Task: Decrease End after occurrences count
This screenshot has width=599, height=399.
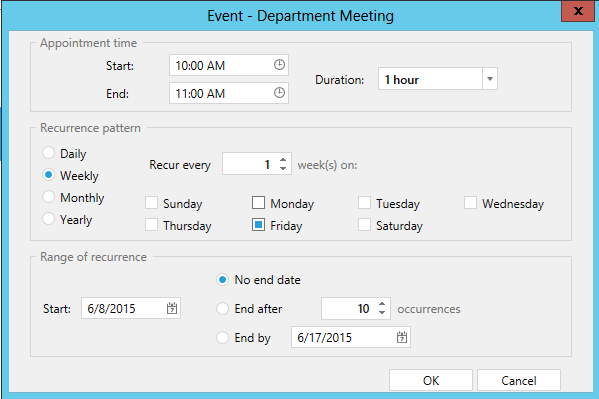Action: tap(382, 313)
